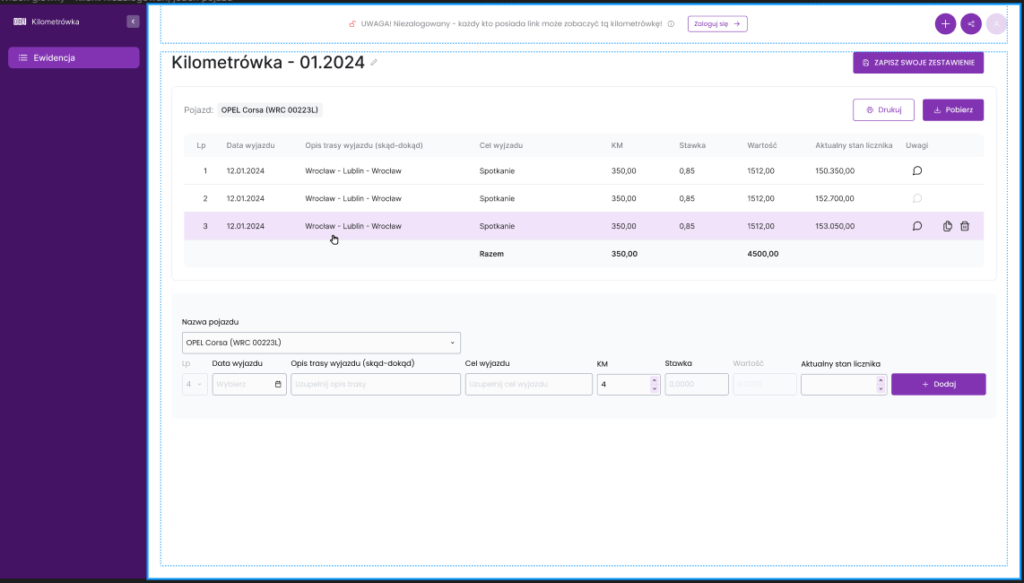Screen dimensions: 1024x583
Task: Open the user profile avatar
Action: [996, 24]
